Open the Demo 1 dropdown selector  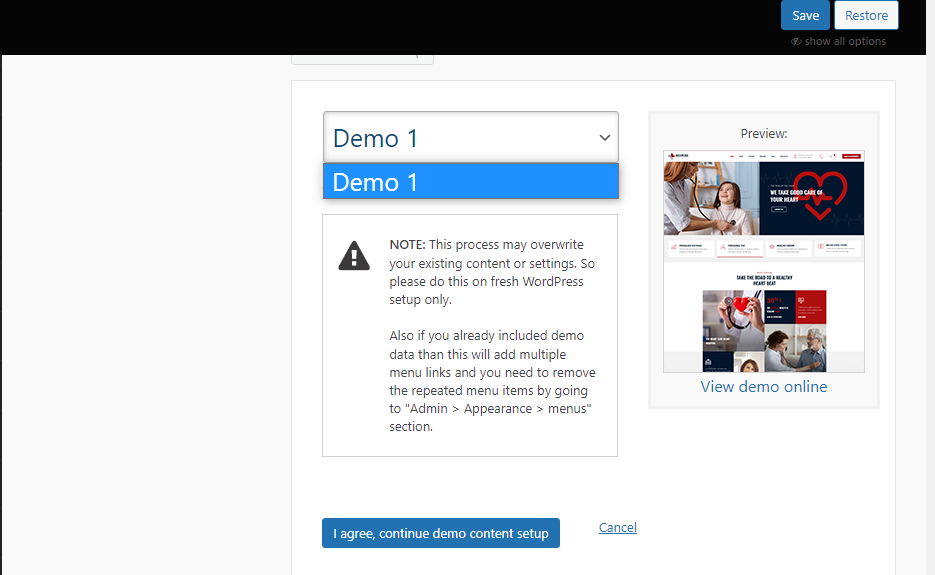click(x=470, y=137)
